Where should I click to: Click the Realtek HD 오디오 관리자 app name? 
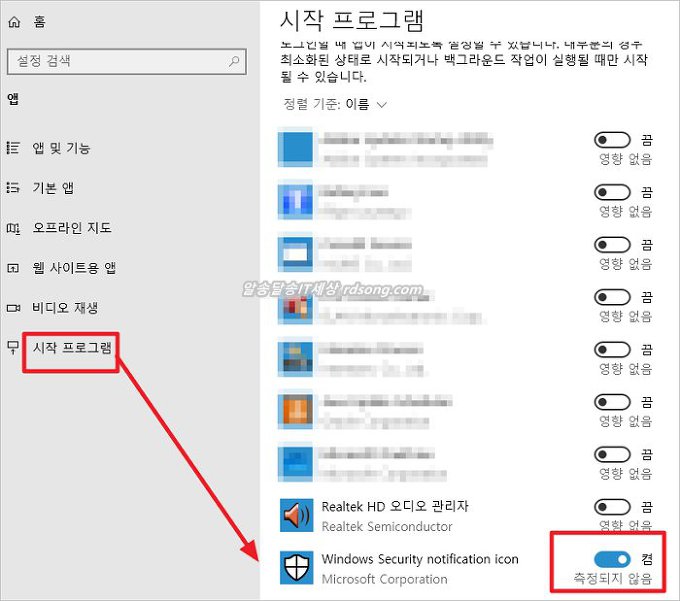395,506
